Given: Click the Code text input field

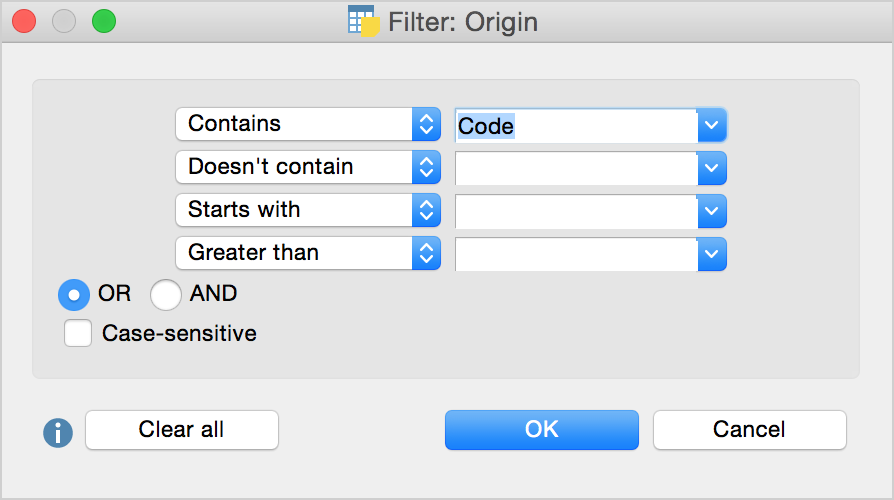Looking at the screenshot, I should (575, 126).
